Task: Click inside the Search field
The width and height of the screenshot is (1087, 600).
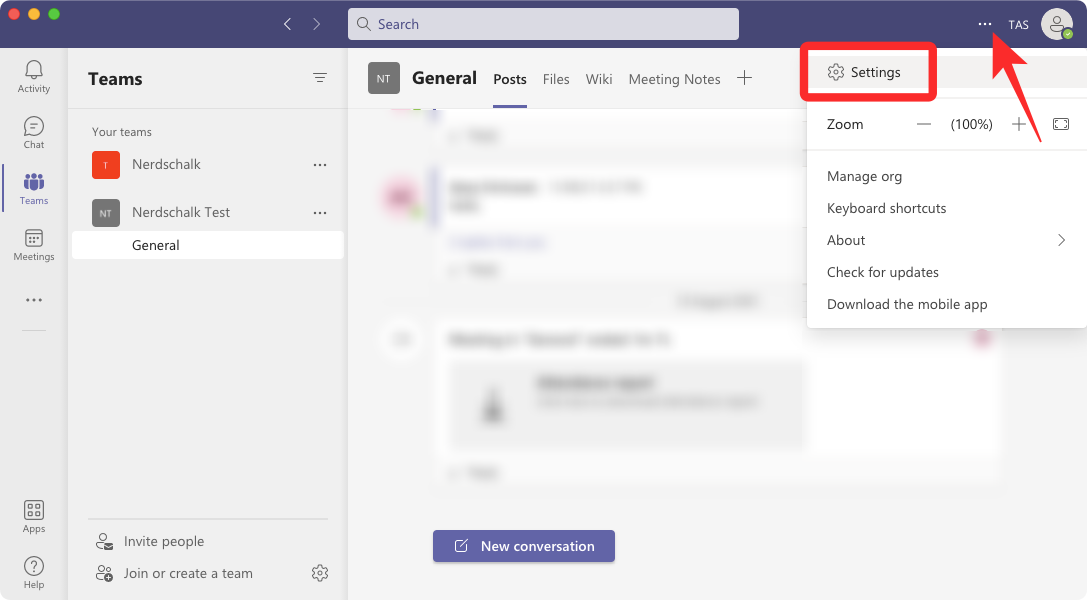Action: 543,23
